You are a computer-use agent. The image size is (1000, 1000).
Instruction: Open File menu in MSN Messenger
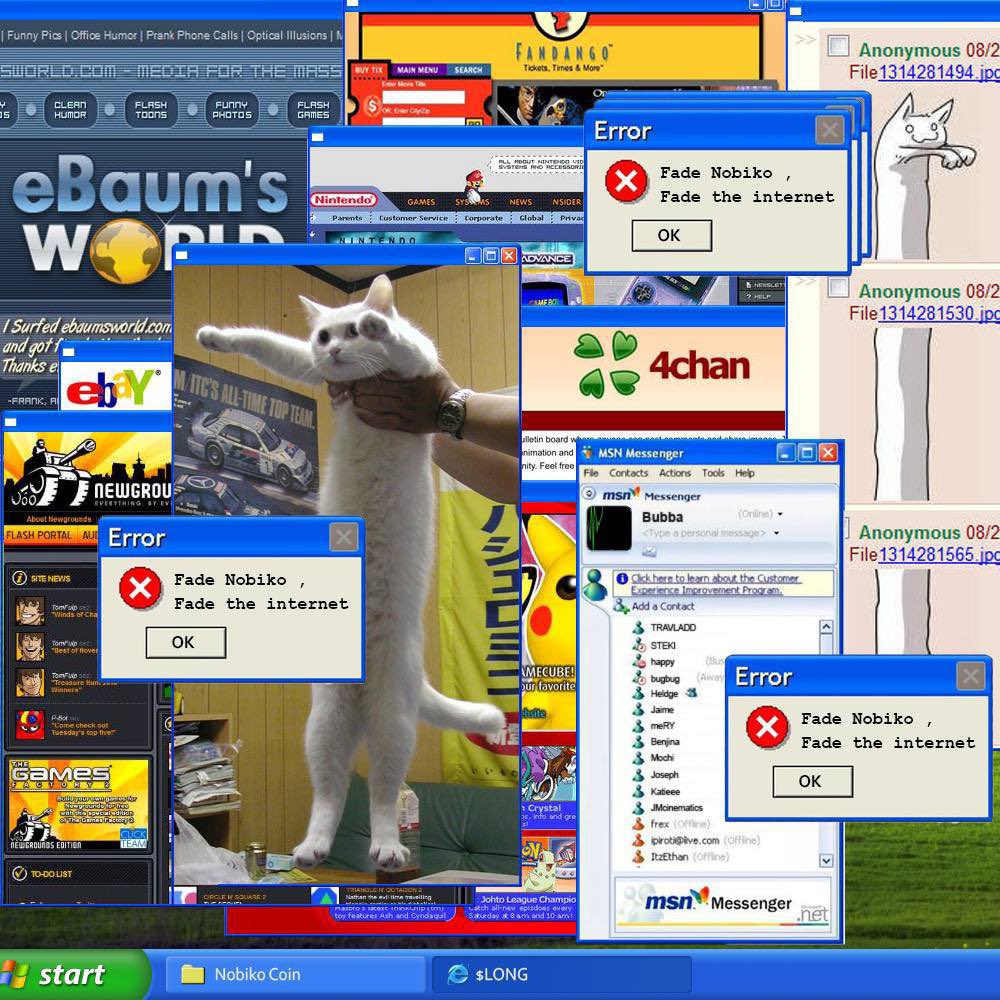pyautogui.click(x=591, y=473)
